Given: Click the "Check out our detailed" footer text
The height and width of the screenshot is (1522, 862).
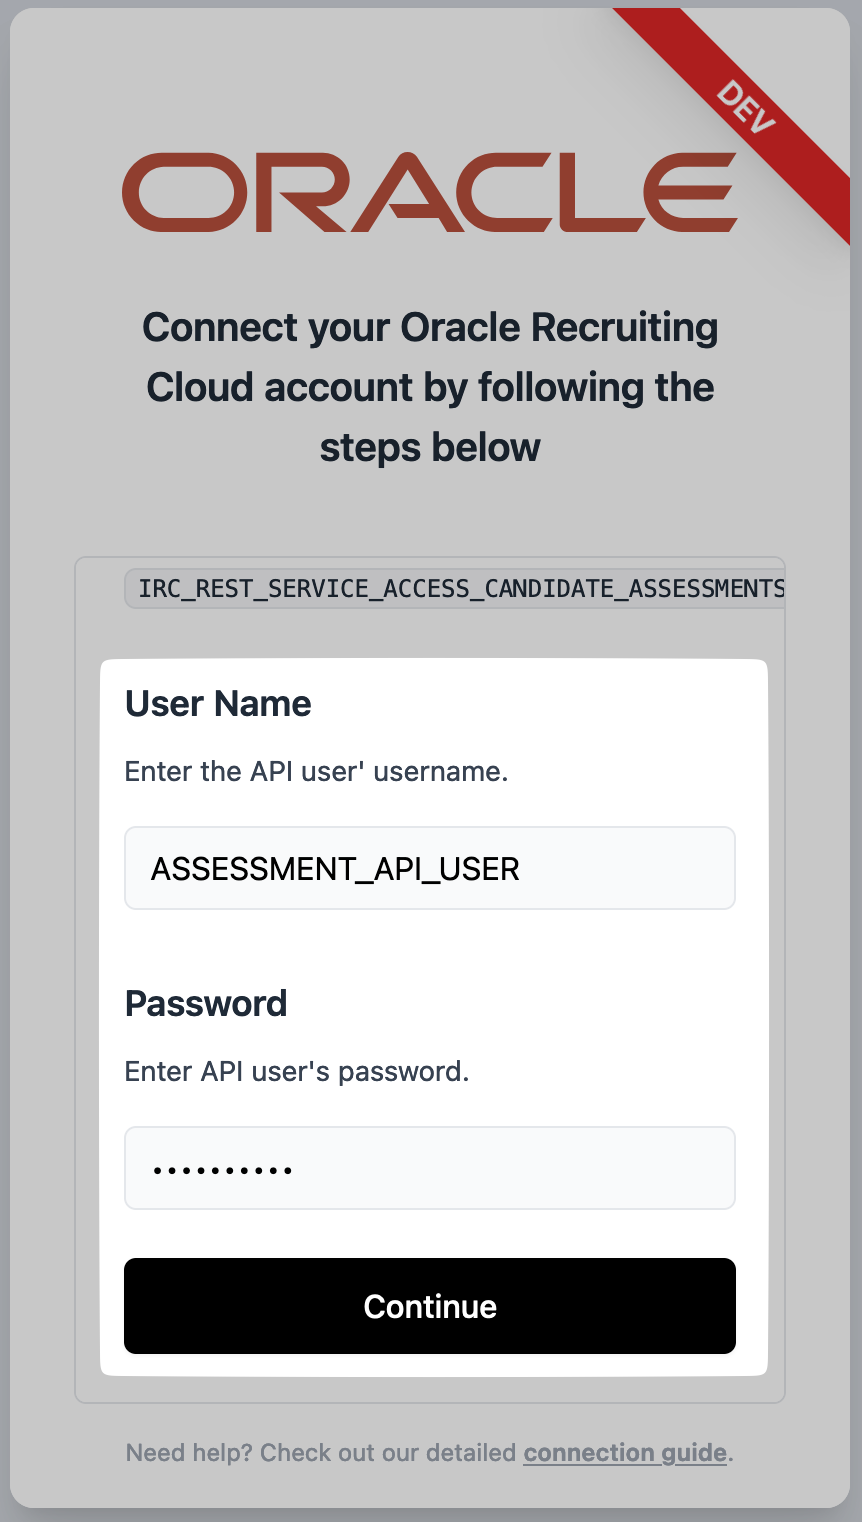Looking at the screenshot, I should 388,1452.
